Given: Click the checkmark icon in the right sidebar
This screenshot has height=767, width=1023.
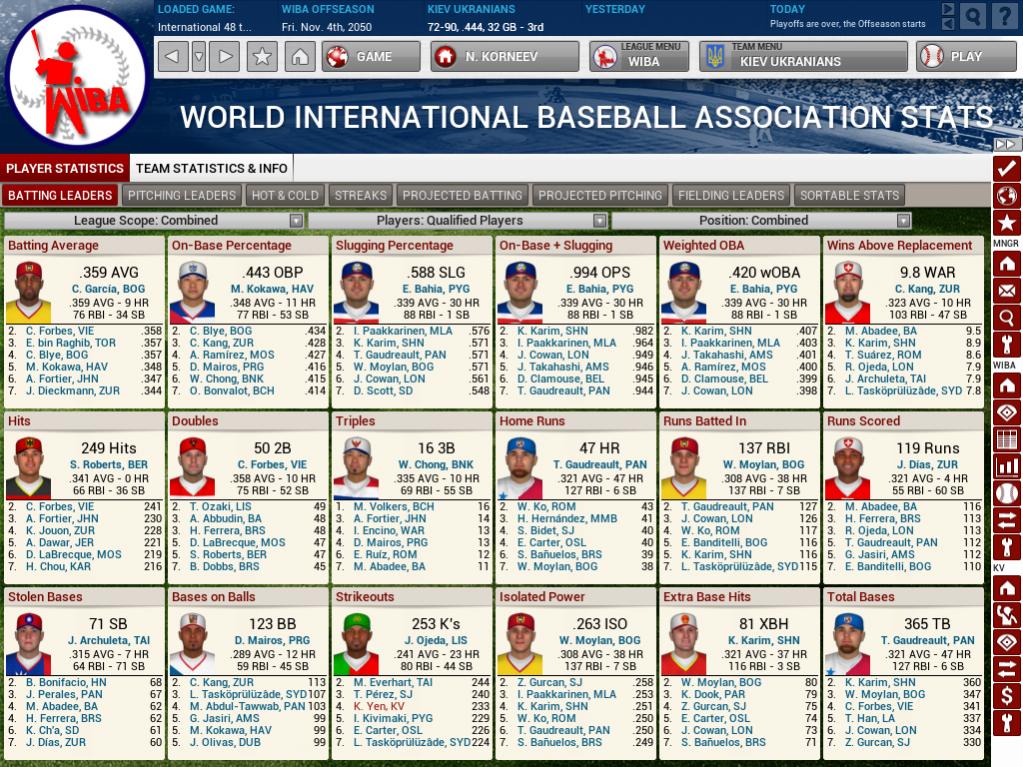Looking at the screenshot, I should click(1007, 168).
